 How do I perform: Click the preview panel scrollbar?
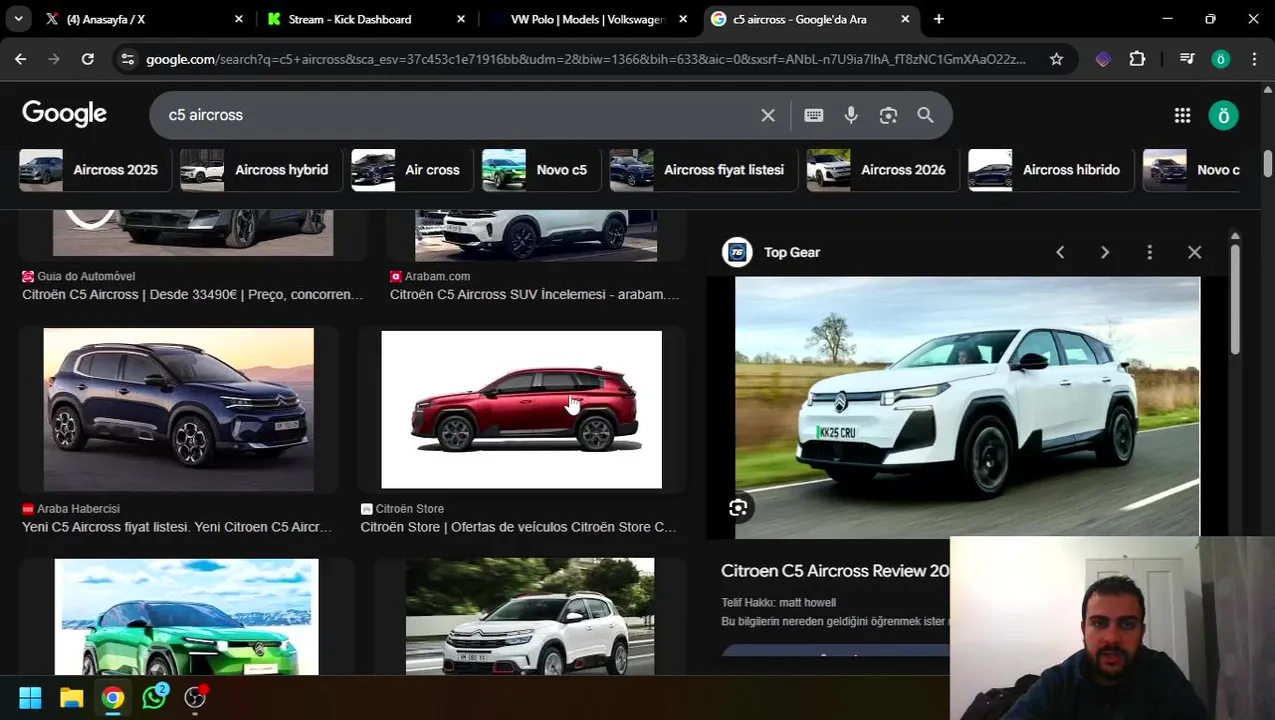pos(1235,298)
